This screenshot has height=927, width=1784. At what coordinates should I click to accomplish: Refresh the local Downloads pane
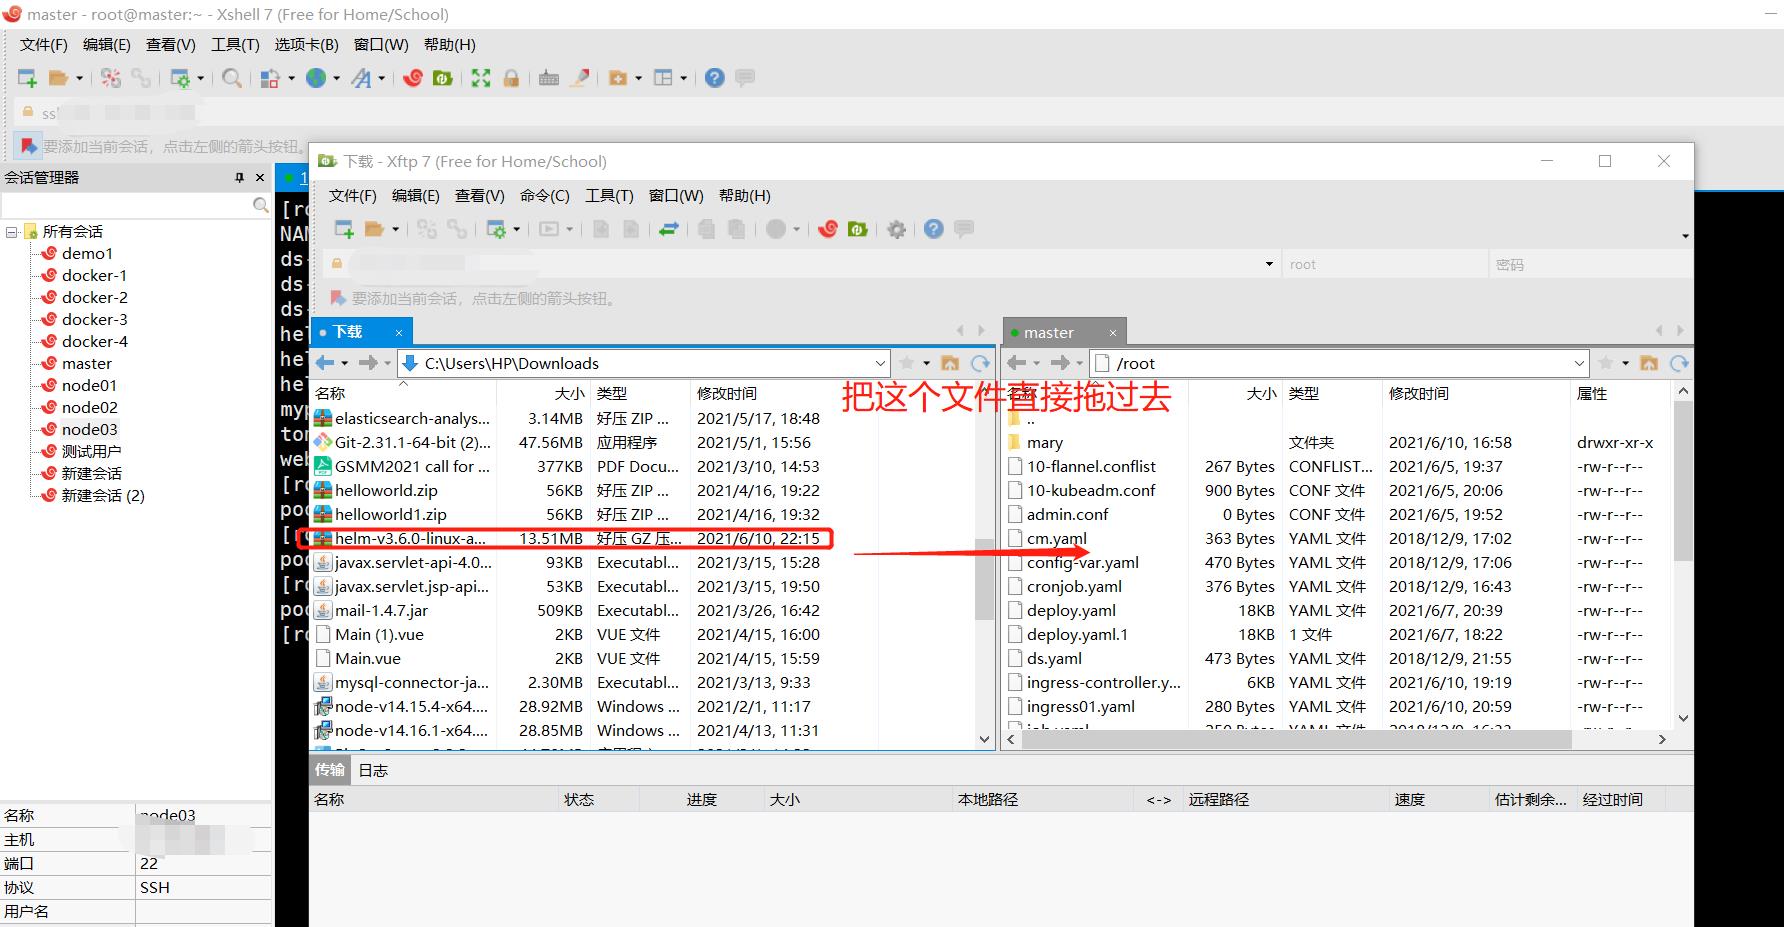click(981, 363)
